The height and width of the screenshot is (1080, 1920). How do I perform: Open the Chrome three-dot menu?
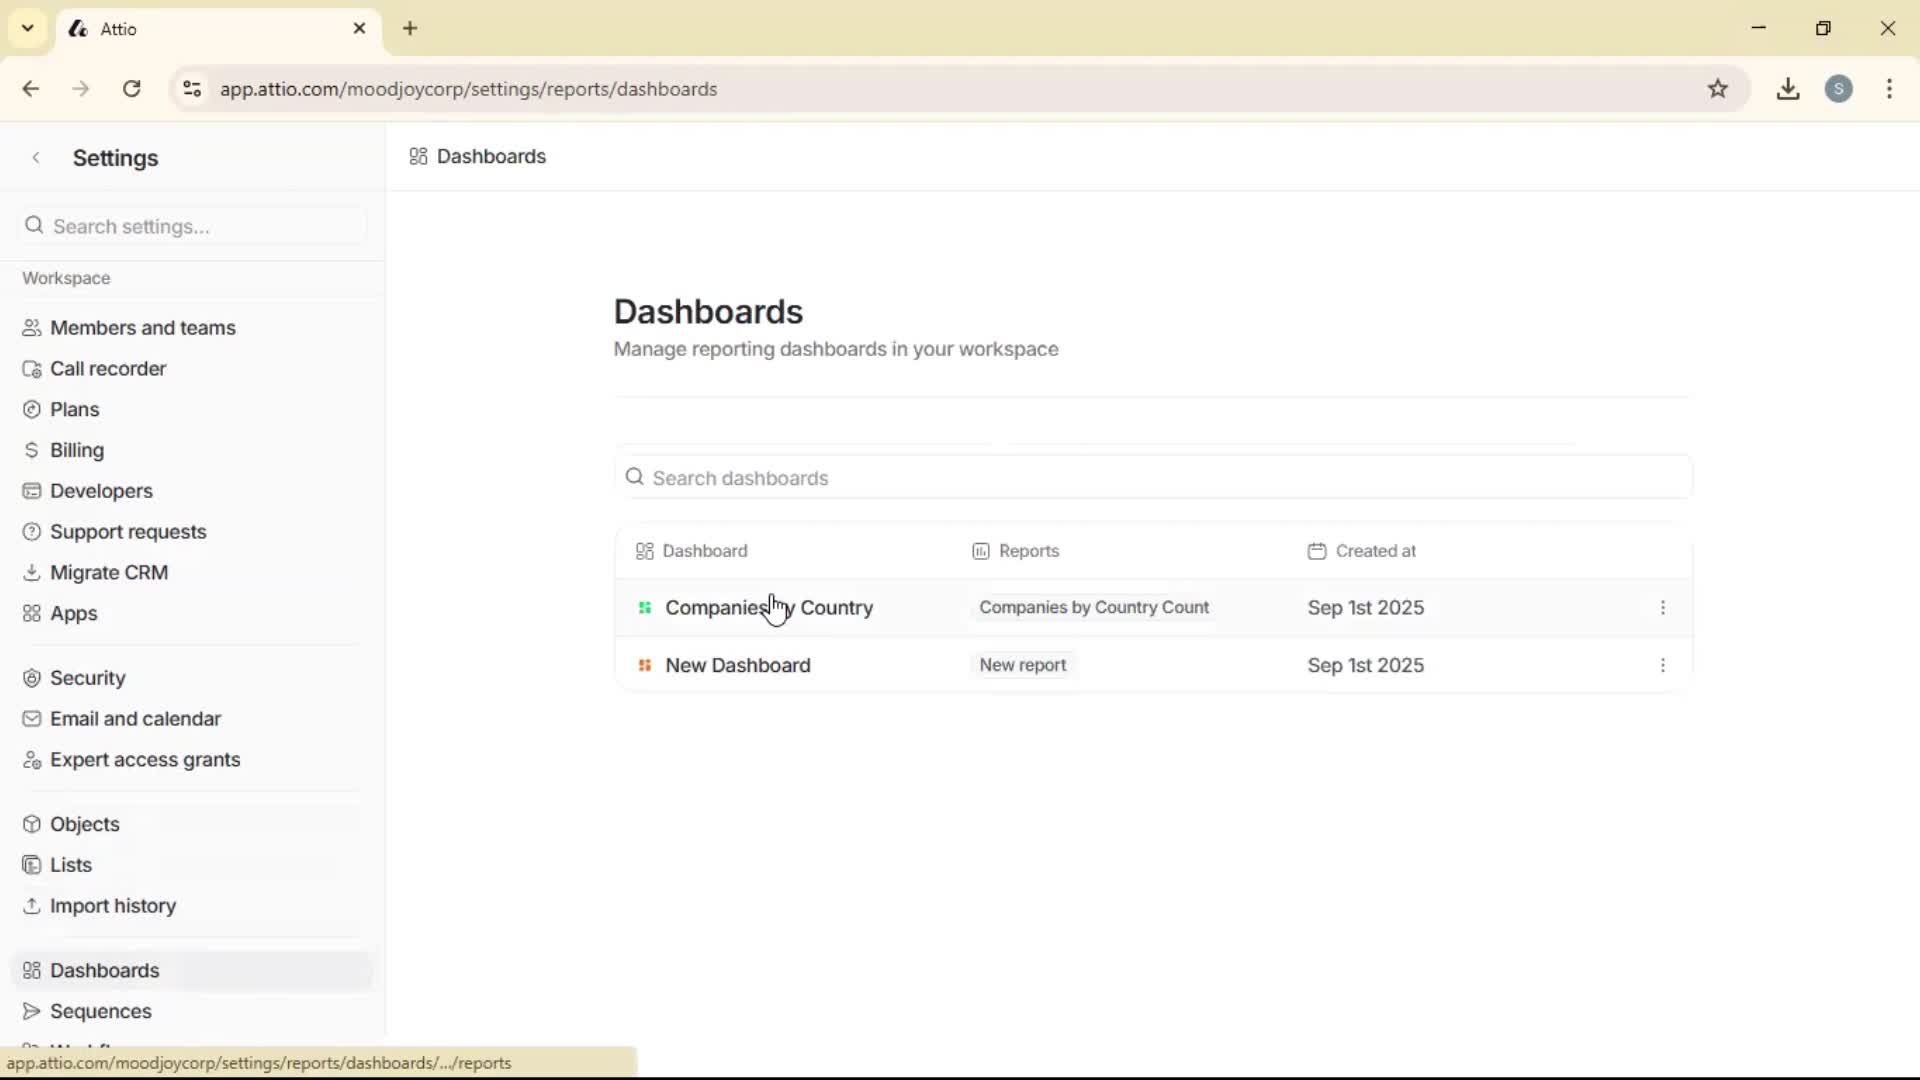1890,89
